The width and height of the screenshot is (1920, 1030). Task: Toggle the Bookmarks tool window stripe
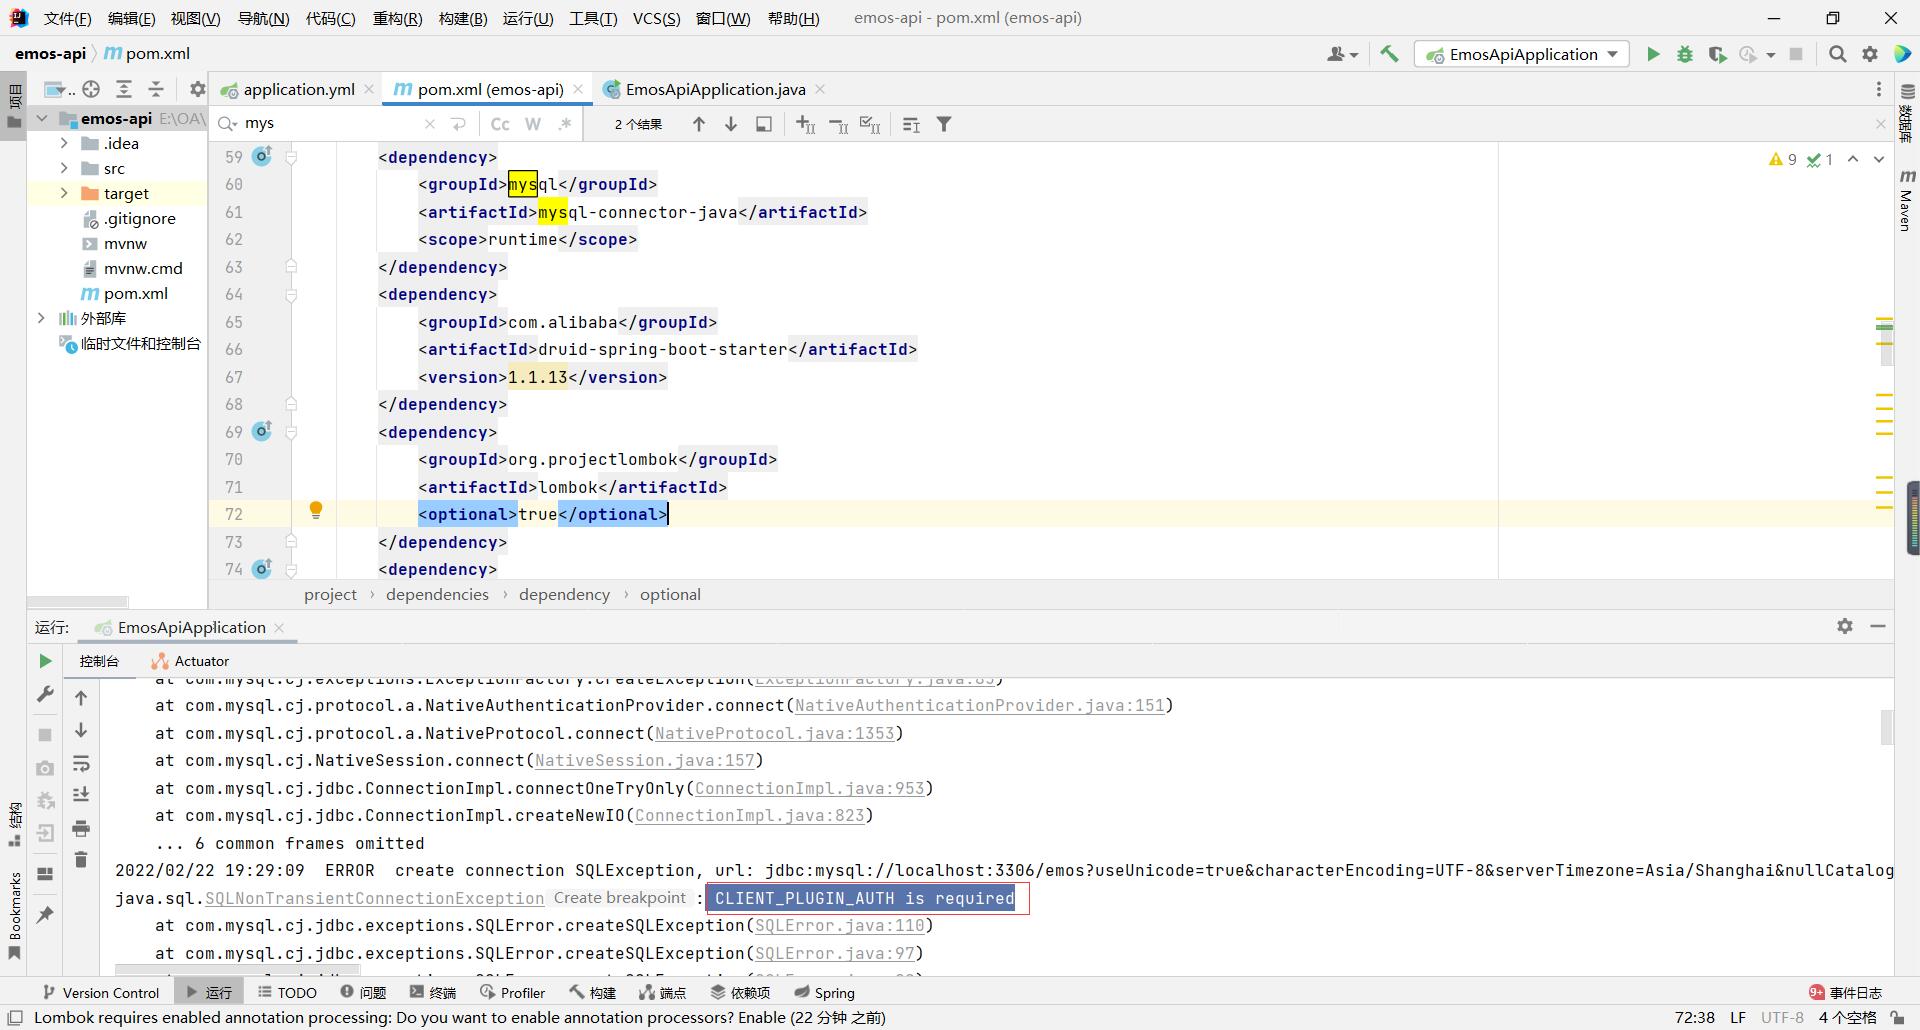pos(14,915)
